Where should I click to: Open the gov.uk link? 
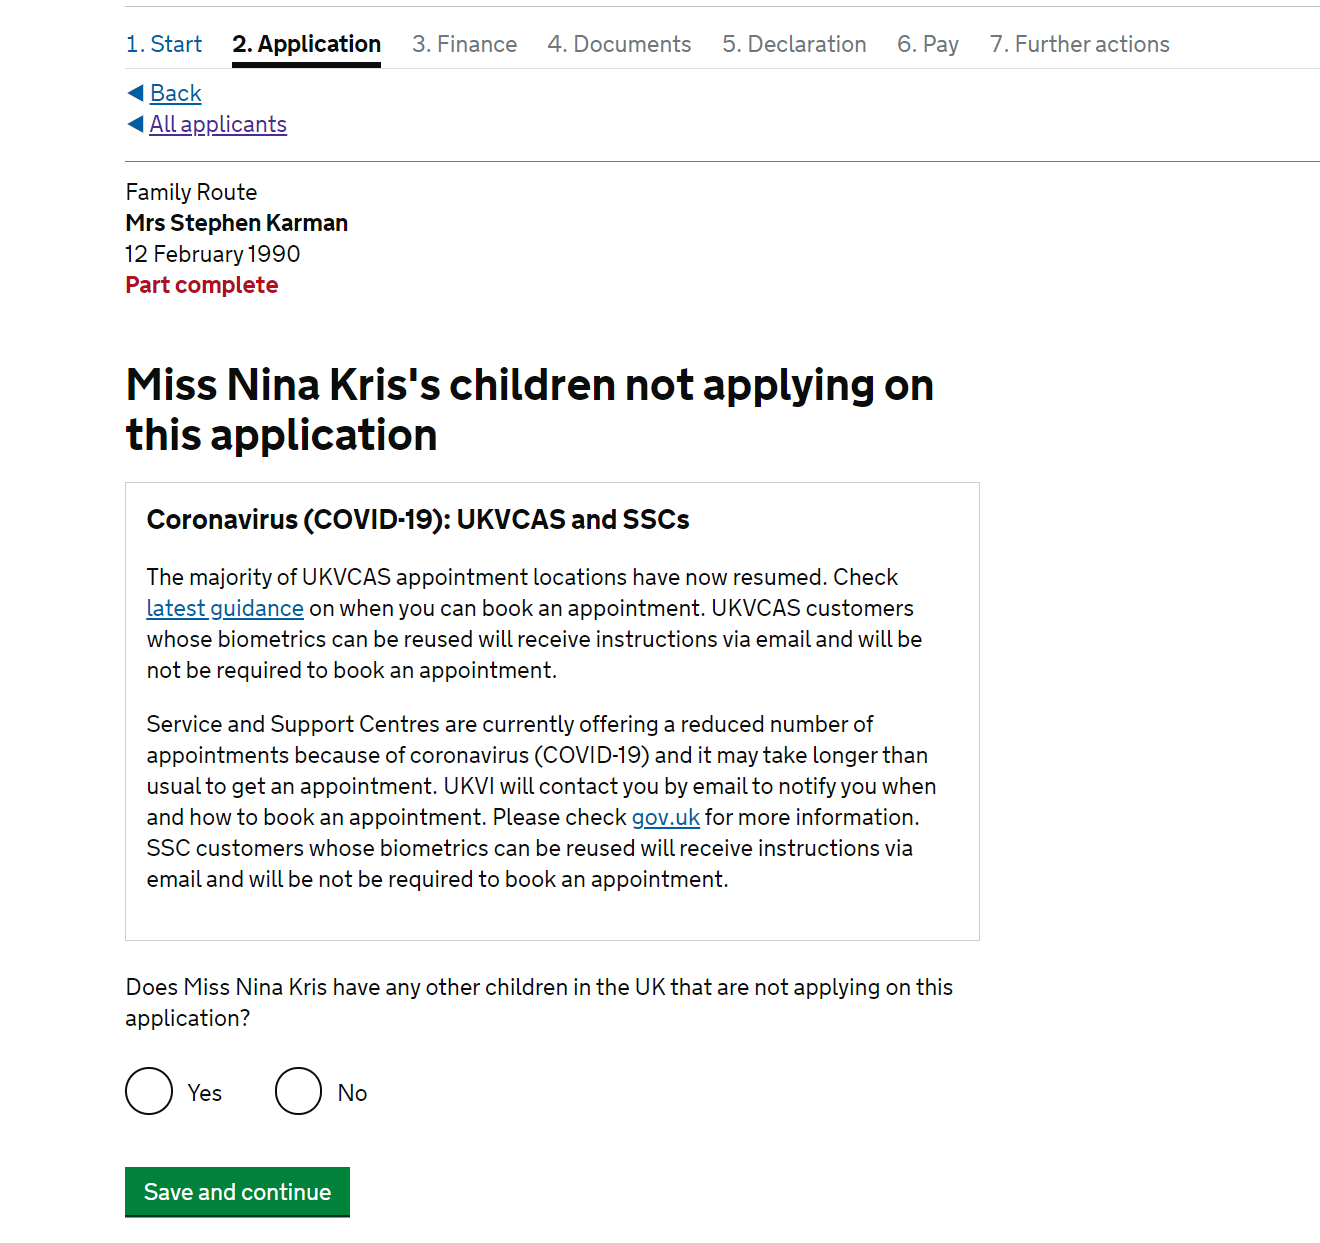[666, 817]
